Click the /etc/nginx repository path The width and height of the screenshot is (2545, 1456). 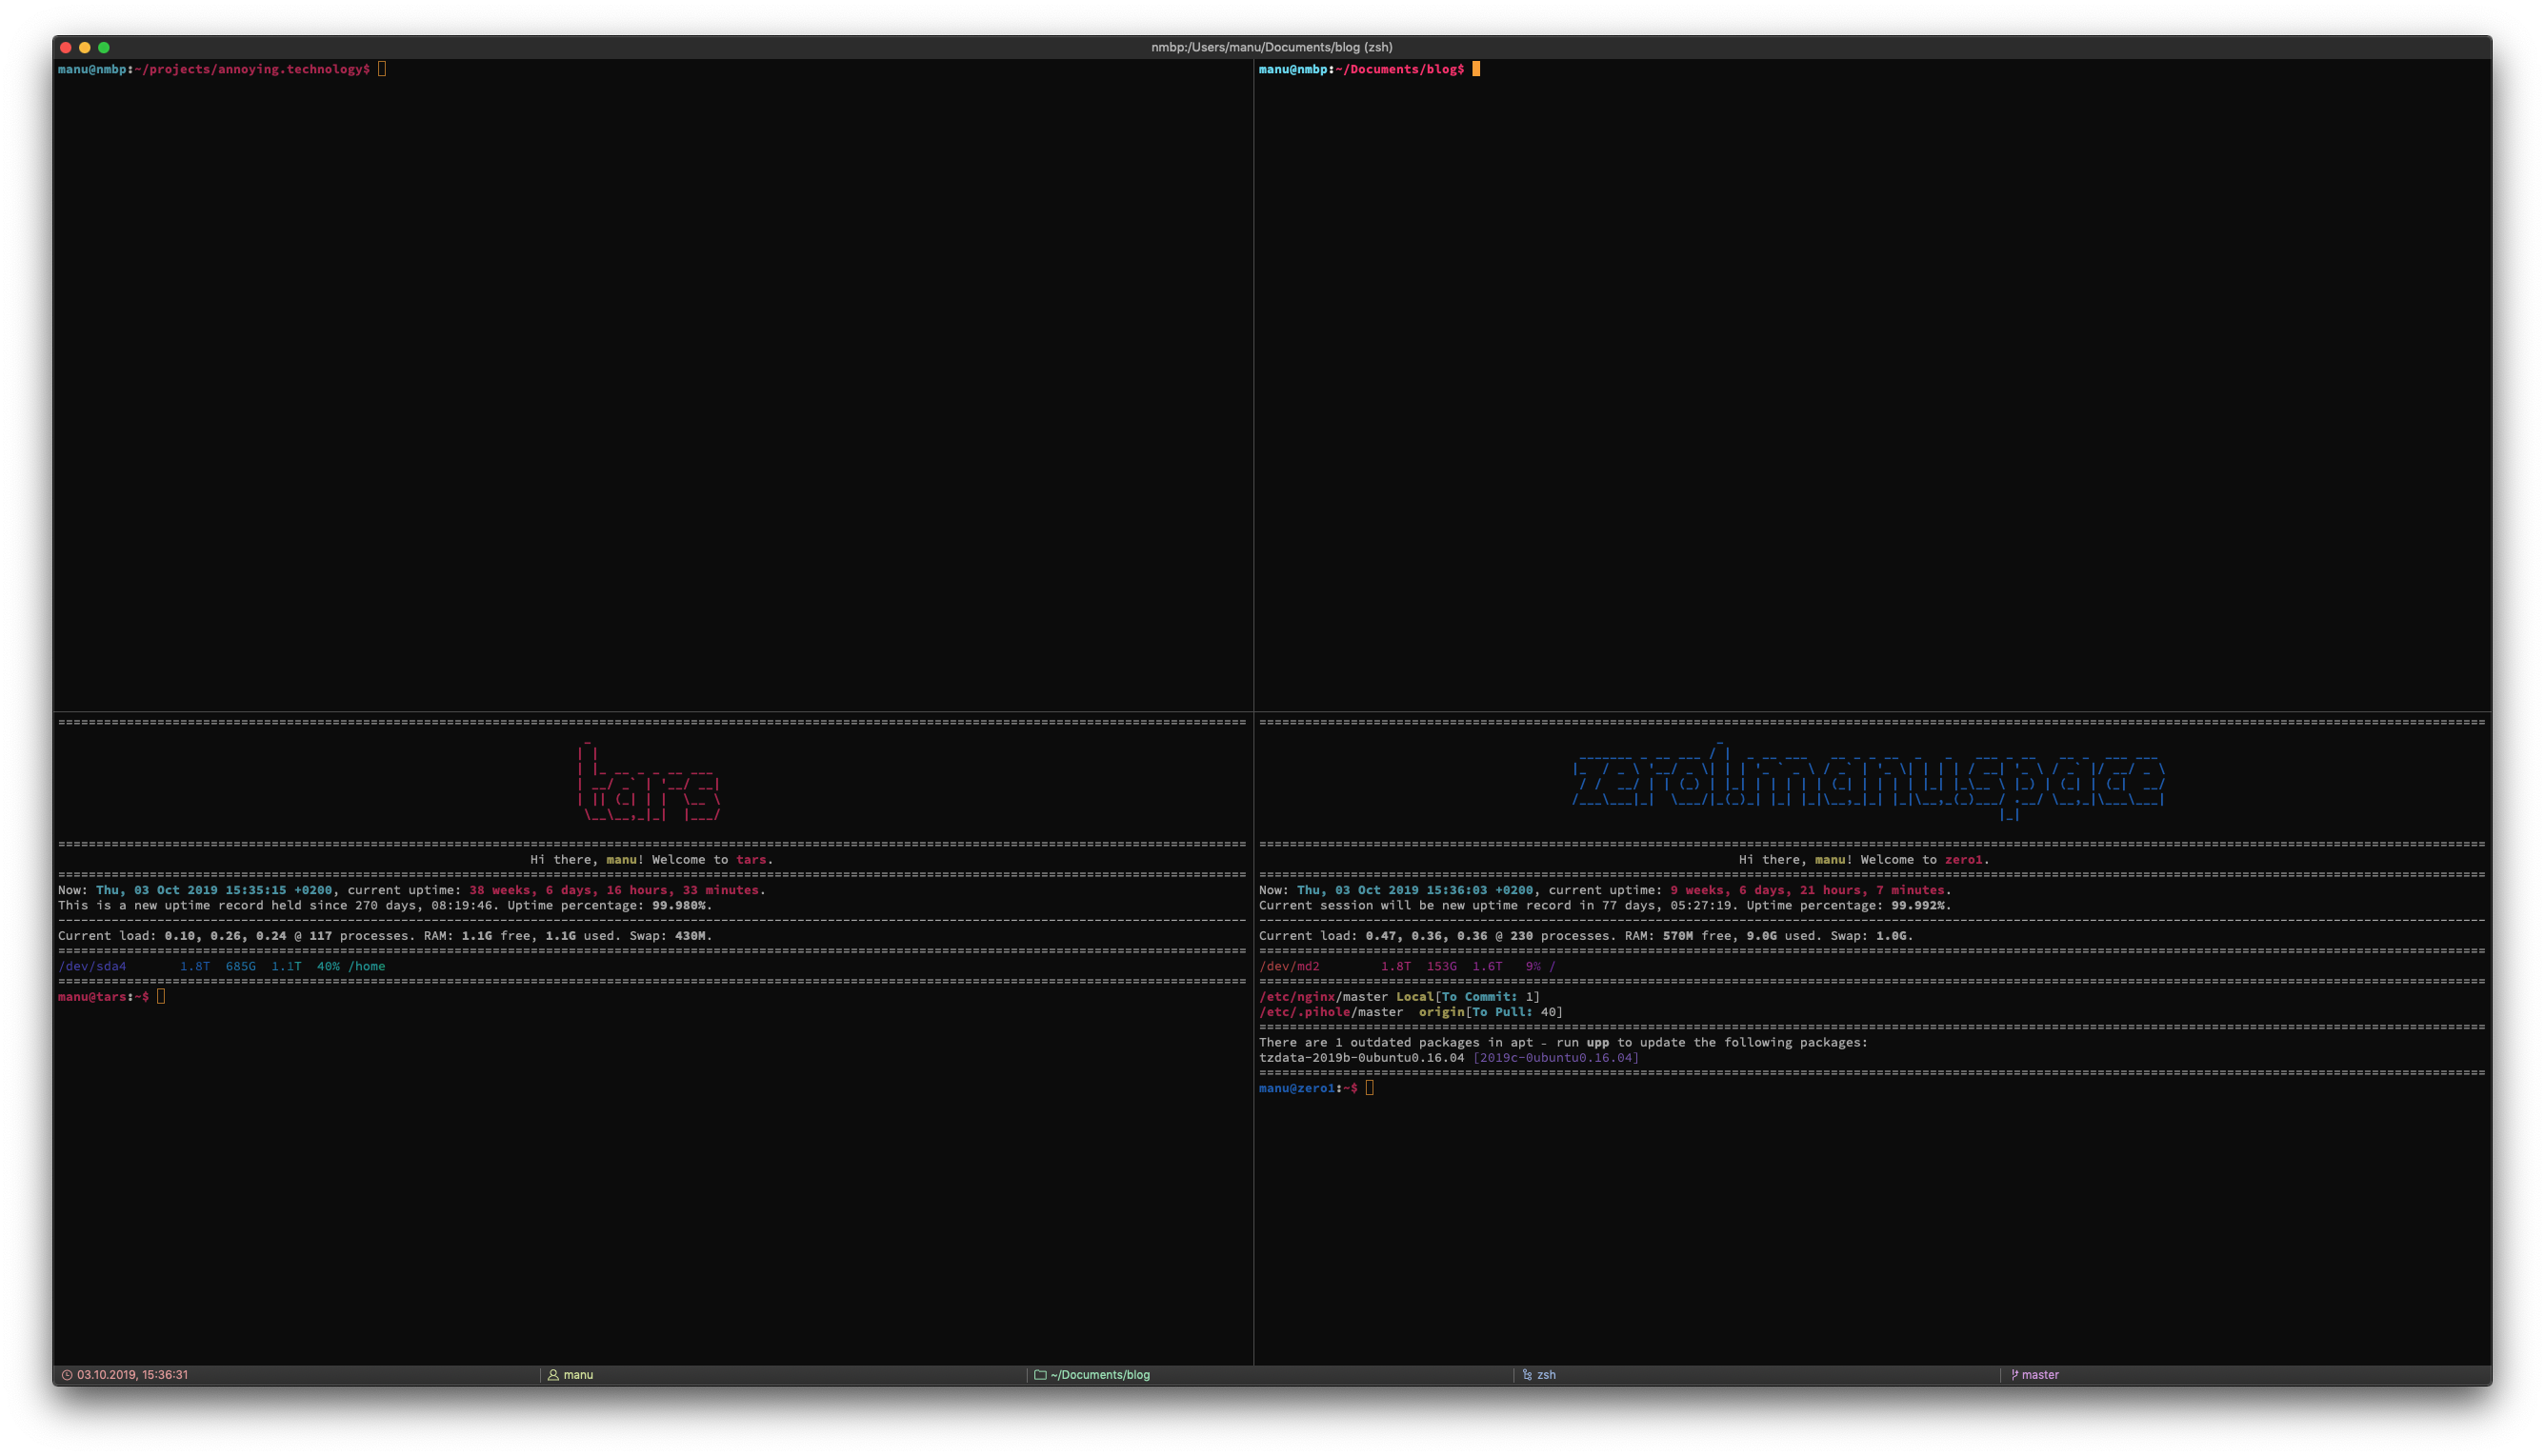coord(1297,997)
